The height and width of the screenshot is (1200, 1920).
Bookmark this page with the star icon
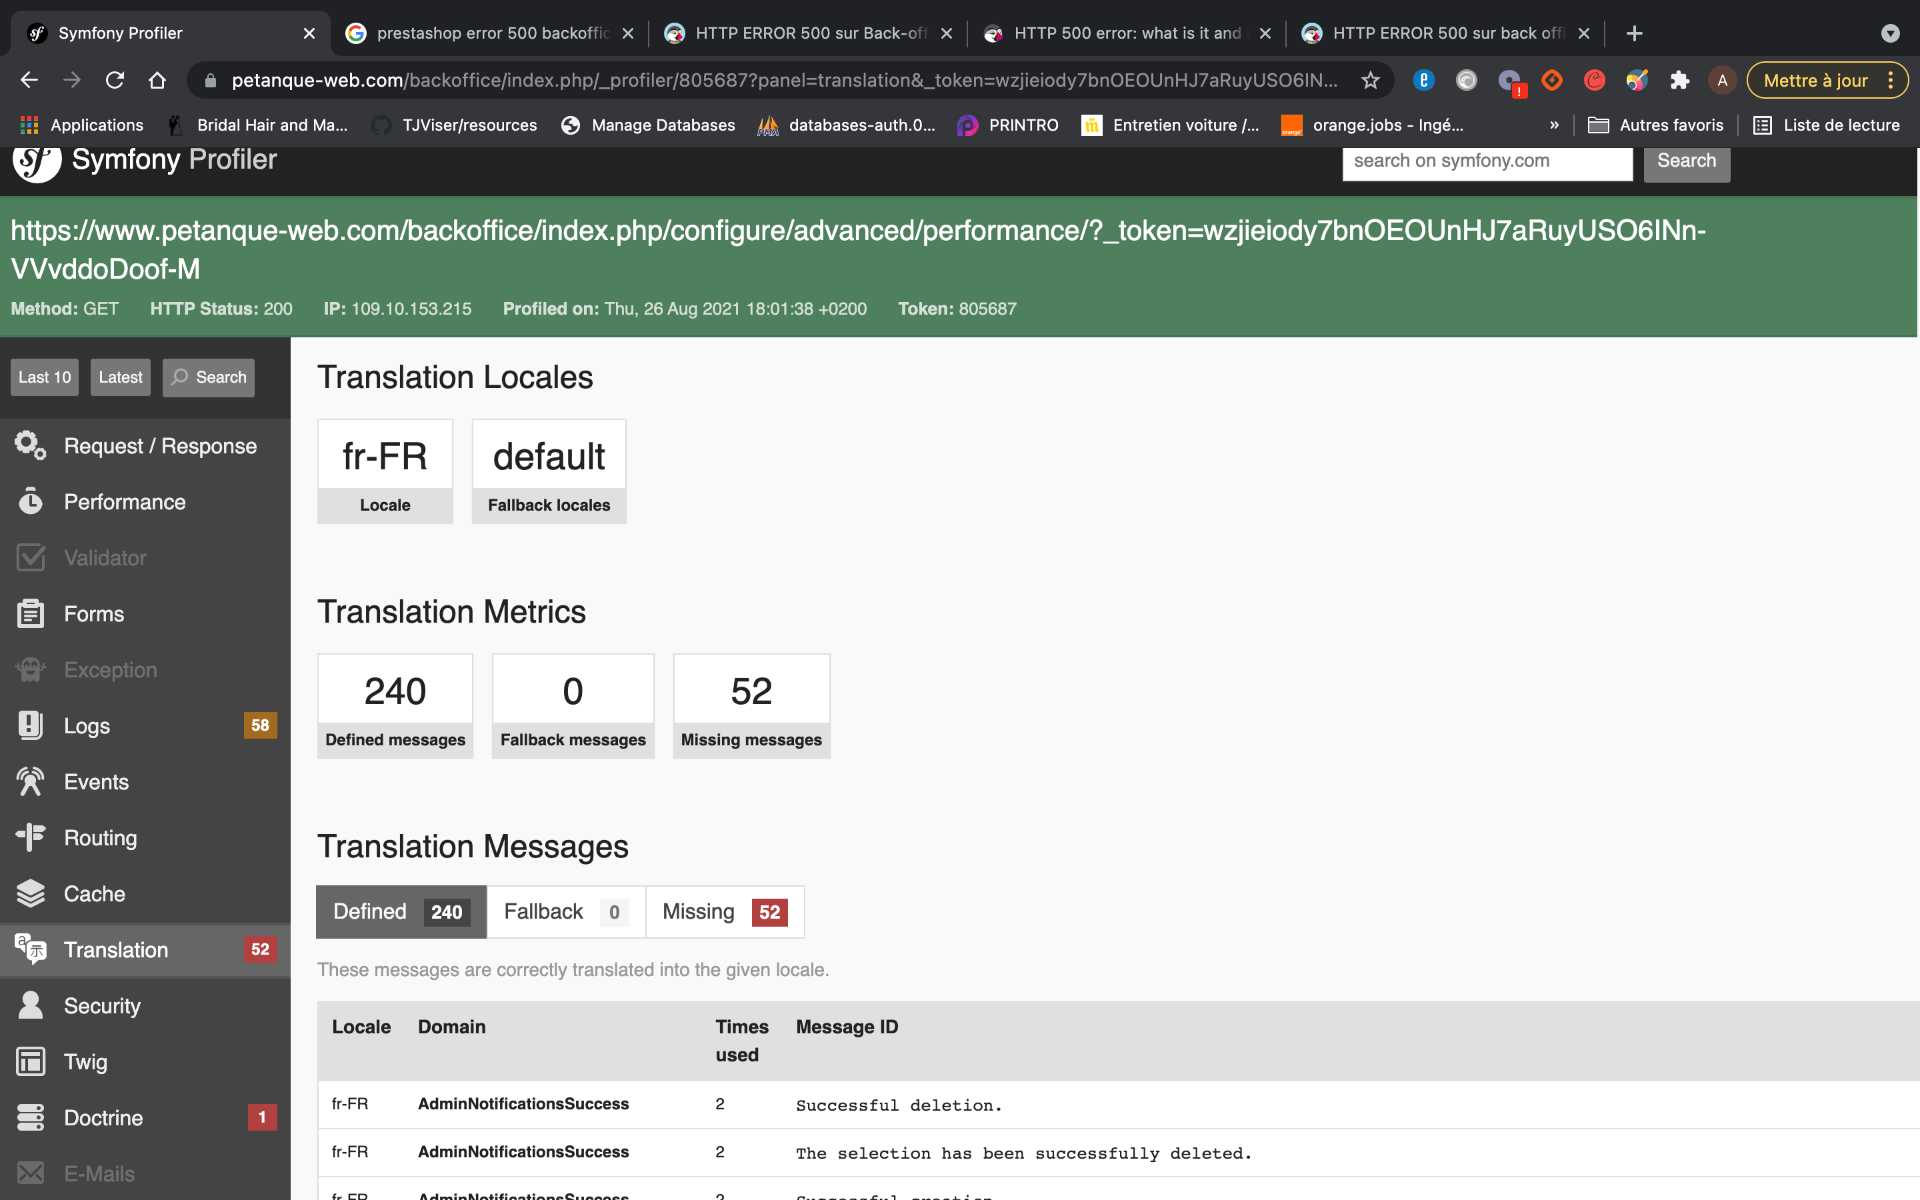tap(1370, 80)
